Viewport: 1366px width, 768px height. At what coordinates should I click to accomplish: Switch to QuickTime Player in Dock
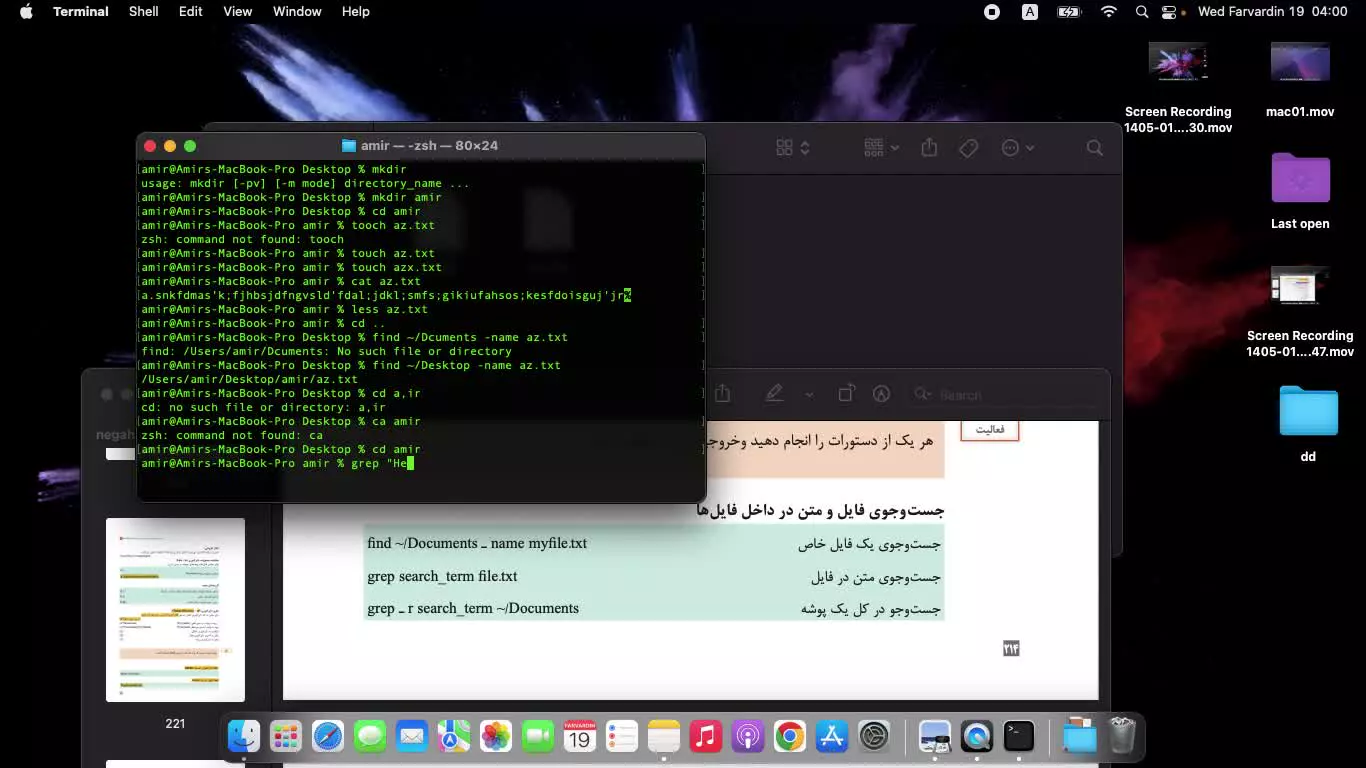(x=977, y=737)
